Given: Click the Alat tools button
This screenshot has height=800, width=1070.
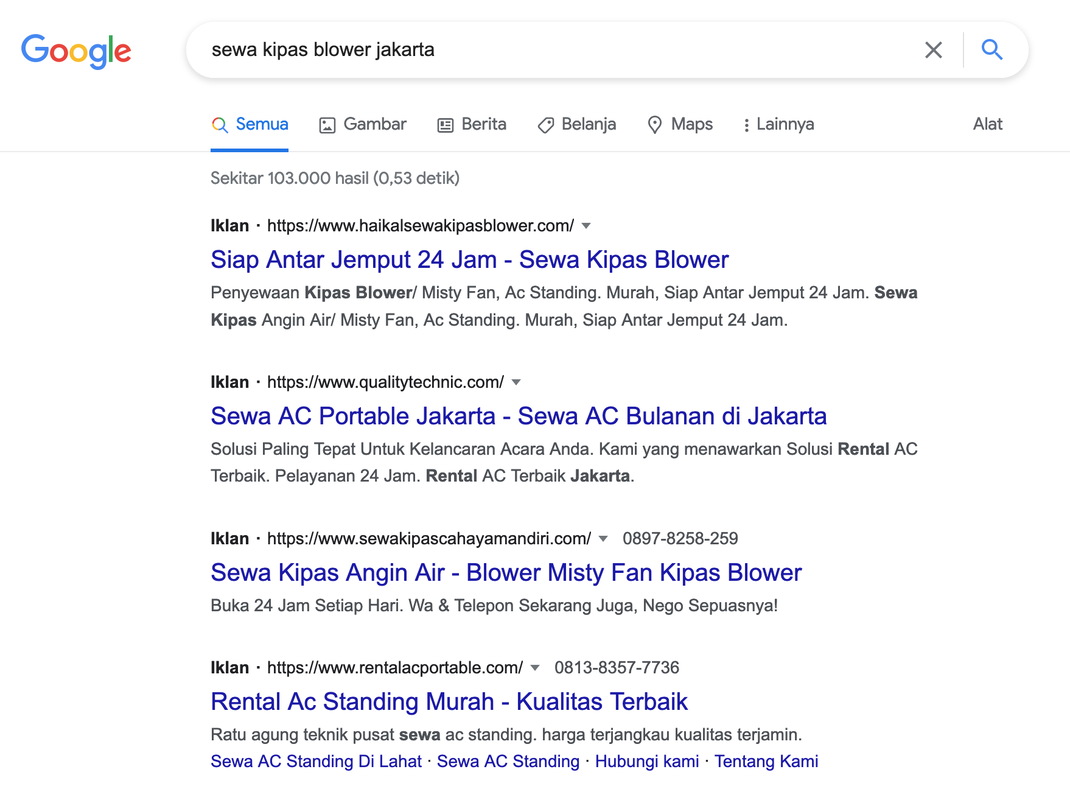Looking at the screenshot, I should pos(987,125).
